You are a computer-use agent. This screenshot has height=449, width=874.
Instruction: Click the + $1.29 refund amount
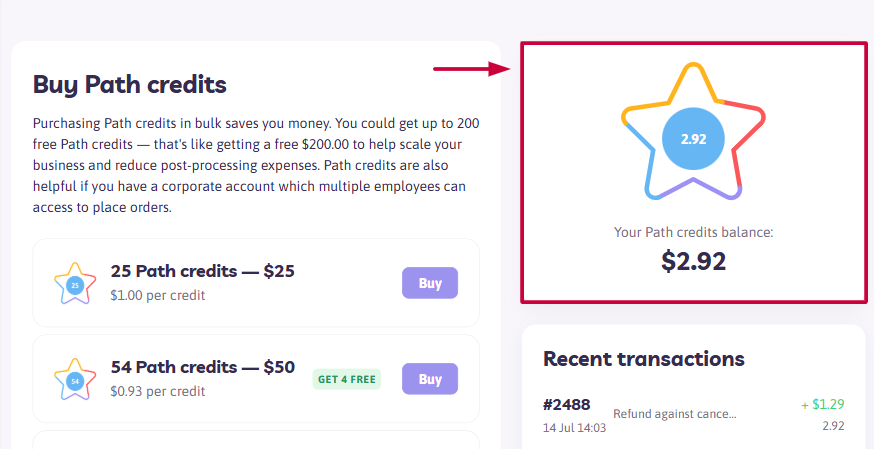point(823,404)
